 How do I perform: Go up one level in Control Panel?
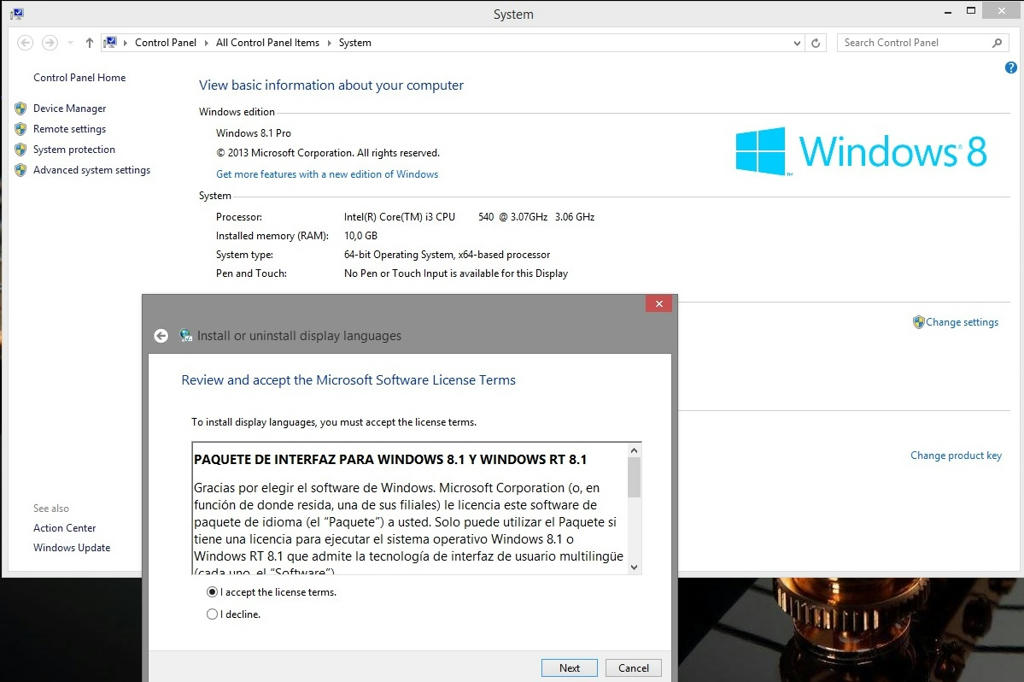click(89, 43)
